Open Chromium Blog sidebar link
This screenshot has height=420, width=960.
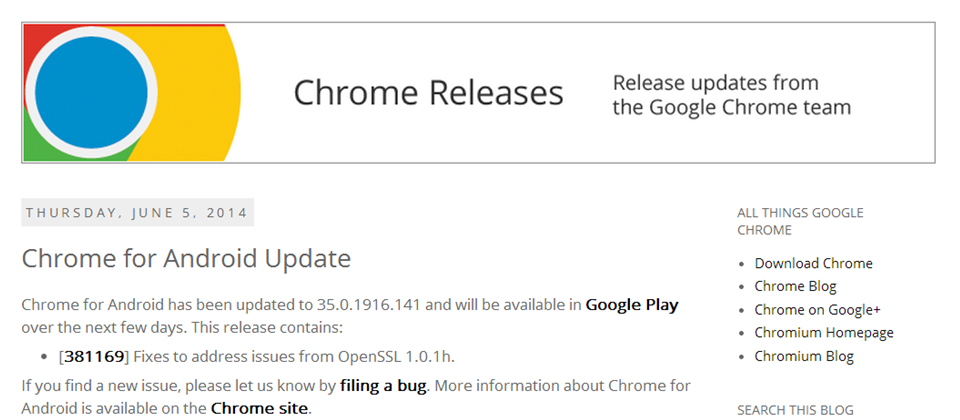804,356
